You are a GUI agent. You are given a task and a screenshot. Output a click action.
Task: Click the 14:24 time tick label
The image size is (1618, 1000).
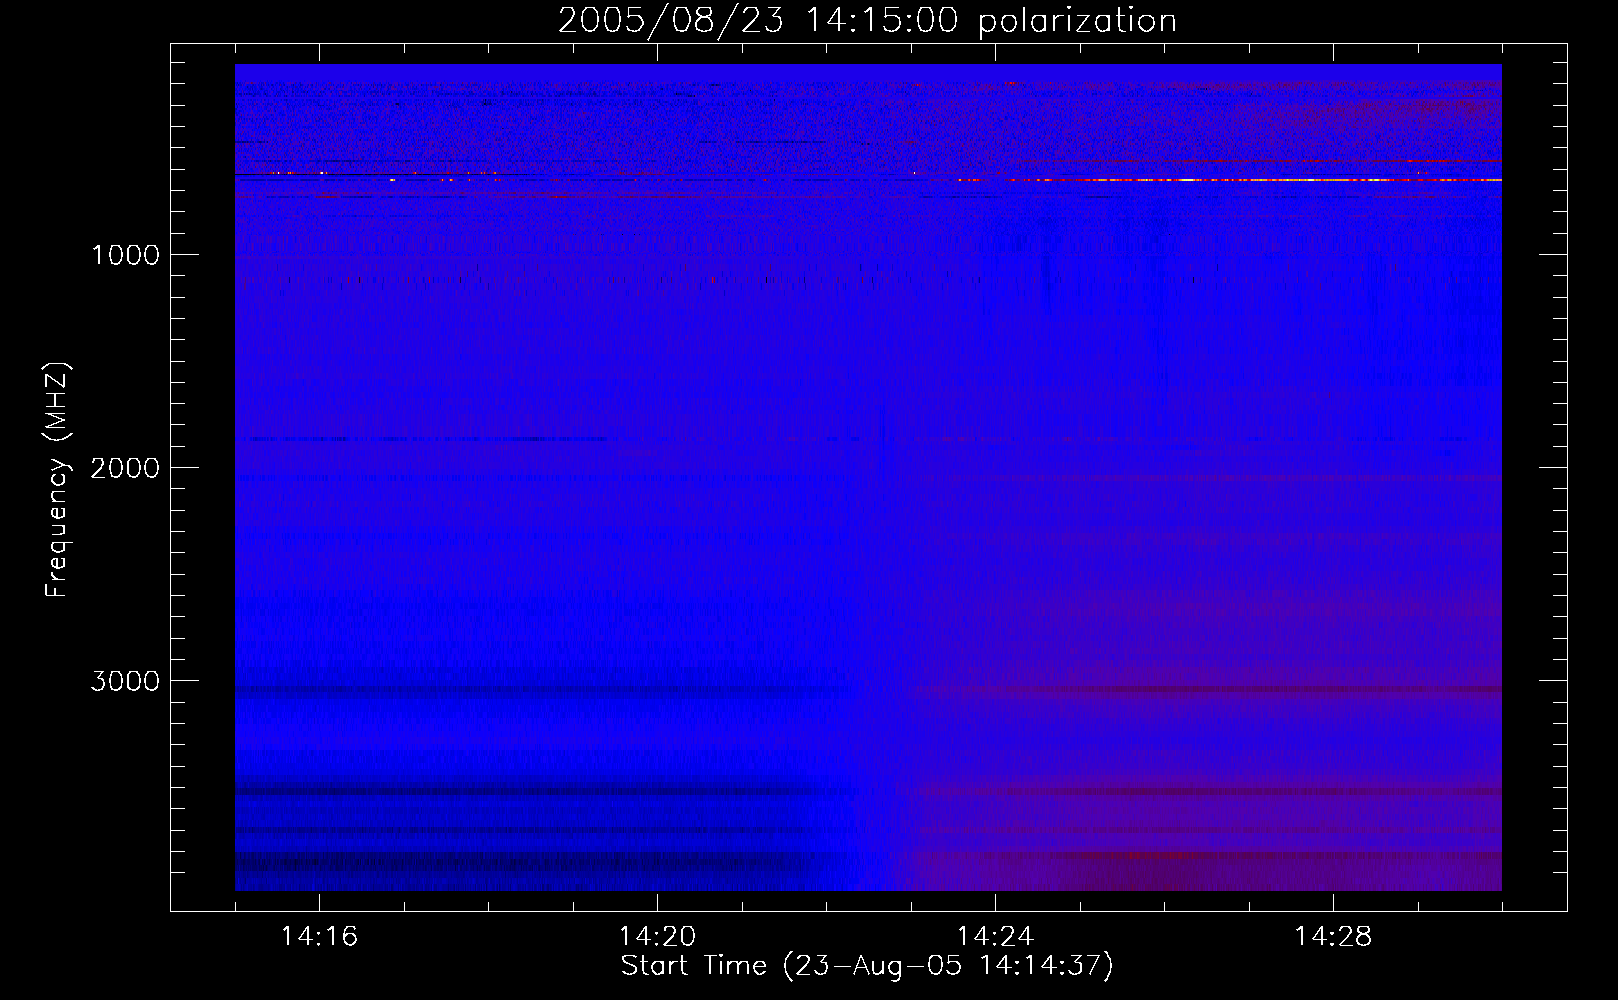tap(995, 937)
